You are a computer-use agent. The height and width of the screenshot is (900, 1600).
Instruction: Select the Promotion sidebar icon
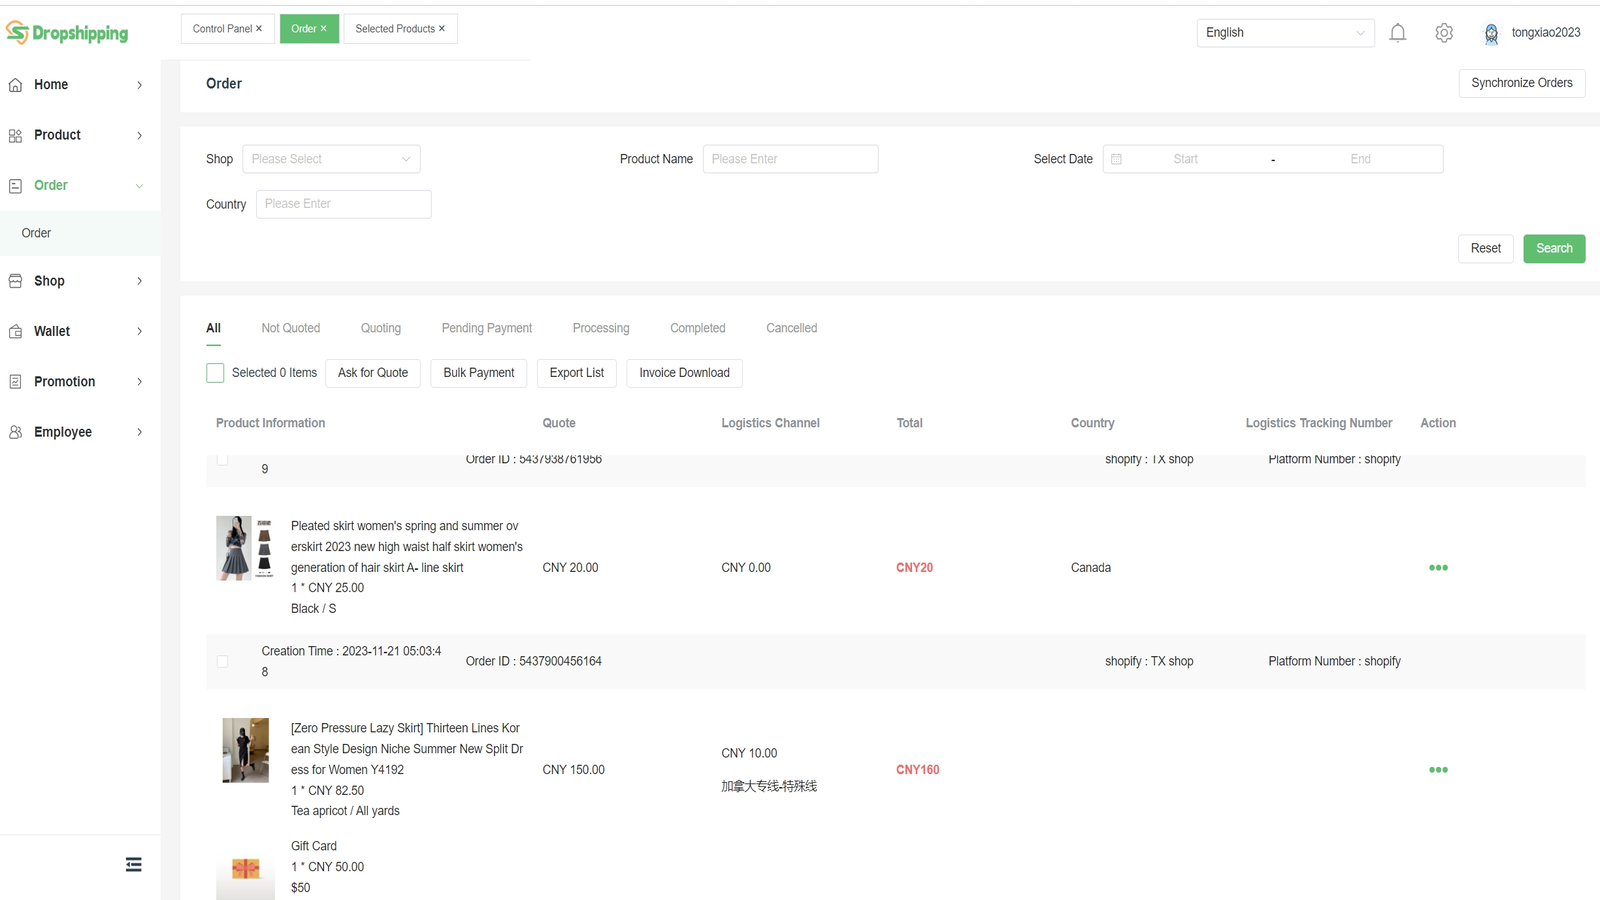pyautogui.click(x=15, y=381)
